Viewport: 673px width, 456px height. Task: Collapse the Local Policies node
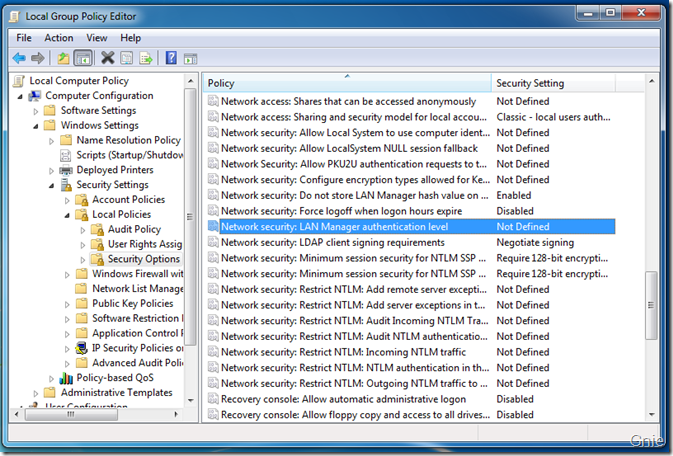tap(67, 215)
